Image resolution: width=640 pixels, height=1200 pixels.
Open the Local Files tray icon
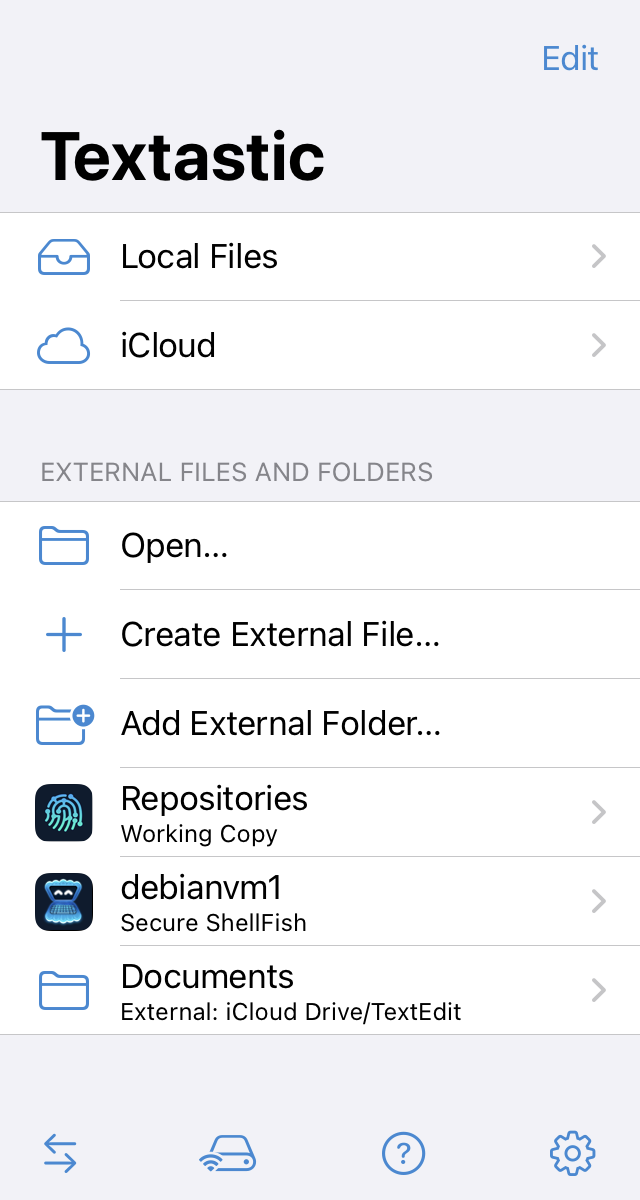pyautogui.click(x=64, y=257)
